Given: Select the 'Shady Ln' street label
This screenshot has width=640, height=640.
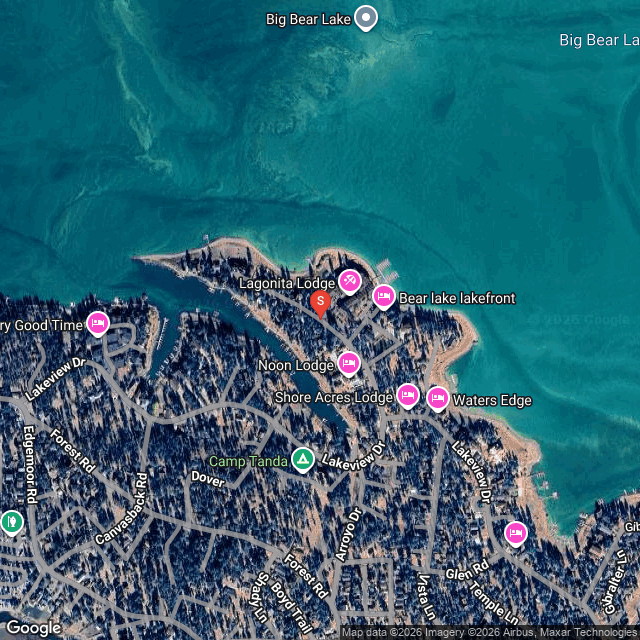Looking at the screenshot, I should point(261,598).
